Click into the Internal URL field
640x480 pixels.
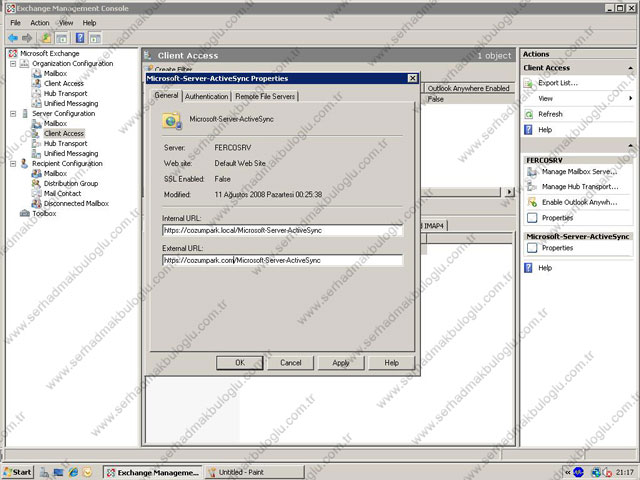[282, 231]
